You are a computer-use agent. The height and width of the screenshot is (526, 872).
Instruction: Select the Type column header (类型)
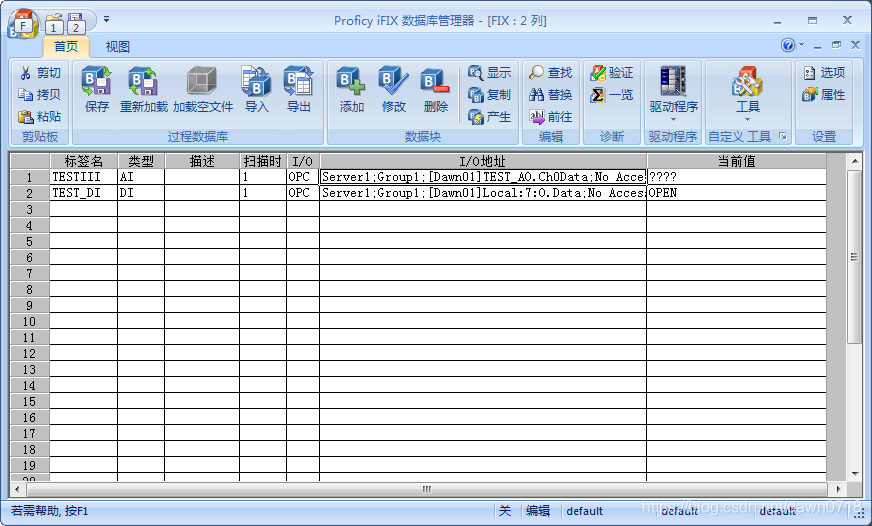coord(141,161)
